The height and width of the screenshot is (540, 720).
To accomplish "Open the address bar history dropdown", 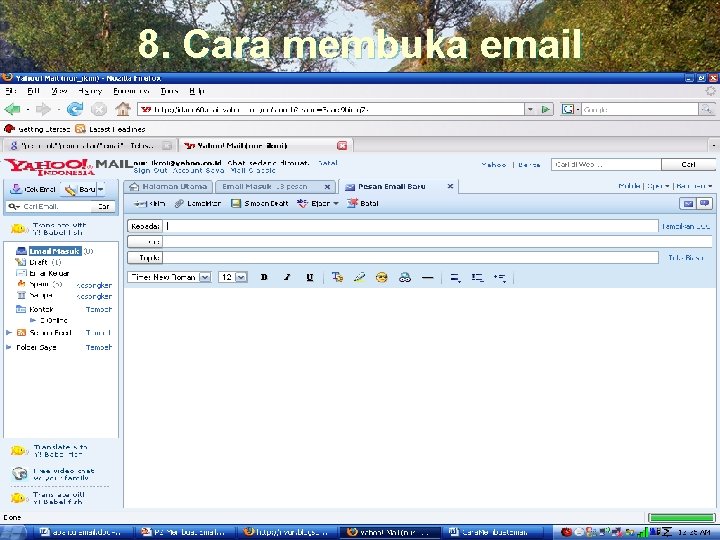I will coord(531,109).
